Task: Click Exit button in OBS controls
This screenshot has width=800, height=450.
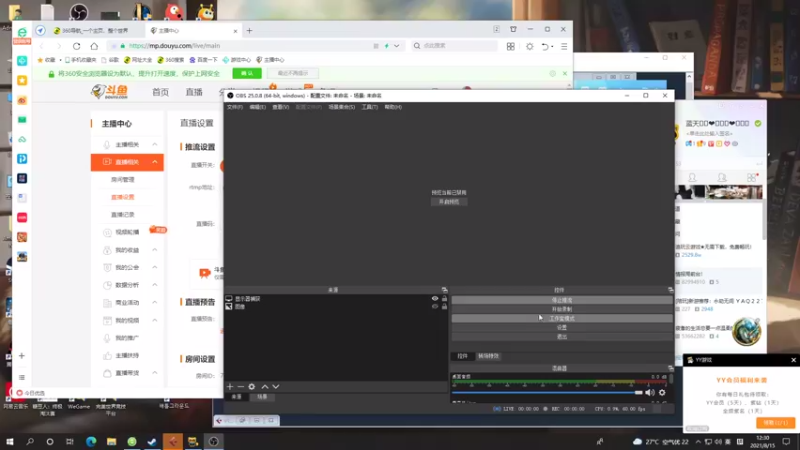Action: click(562, 337)
